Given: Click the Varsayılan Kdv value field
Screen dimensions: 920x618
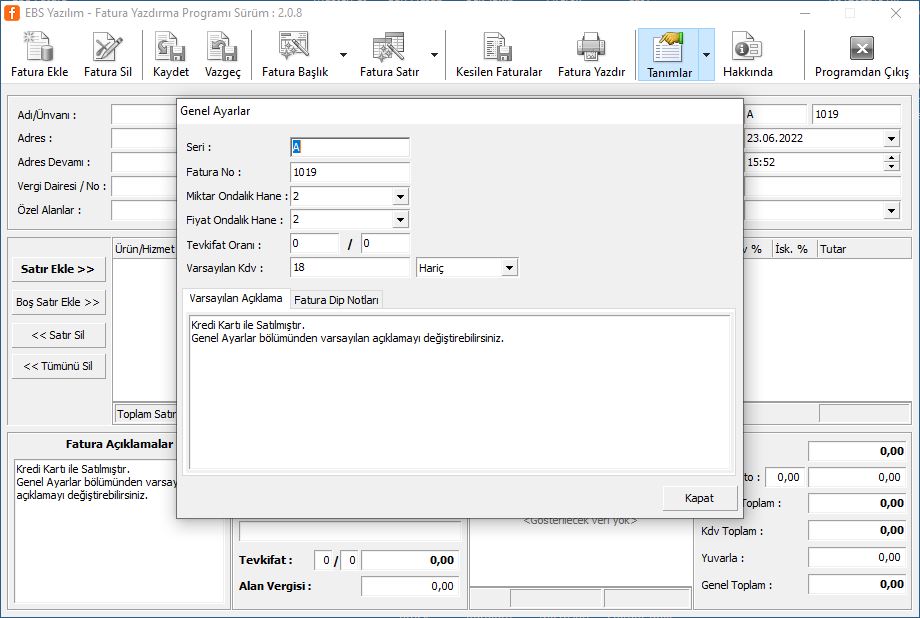Looking at the screenshot, I should coord(350,268).
